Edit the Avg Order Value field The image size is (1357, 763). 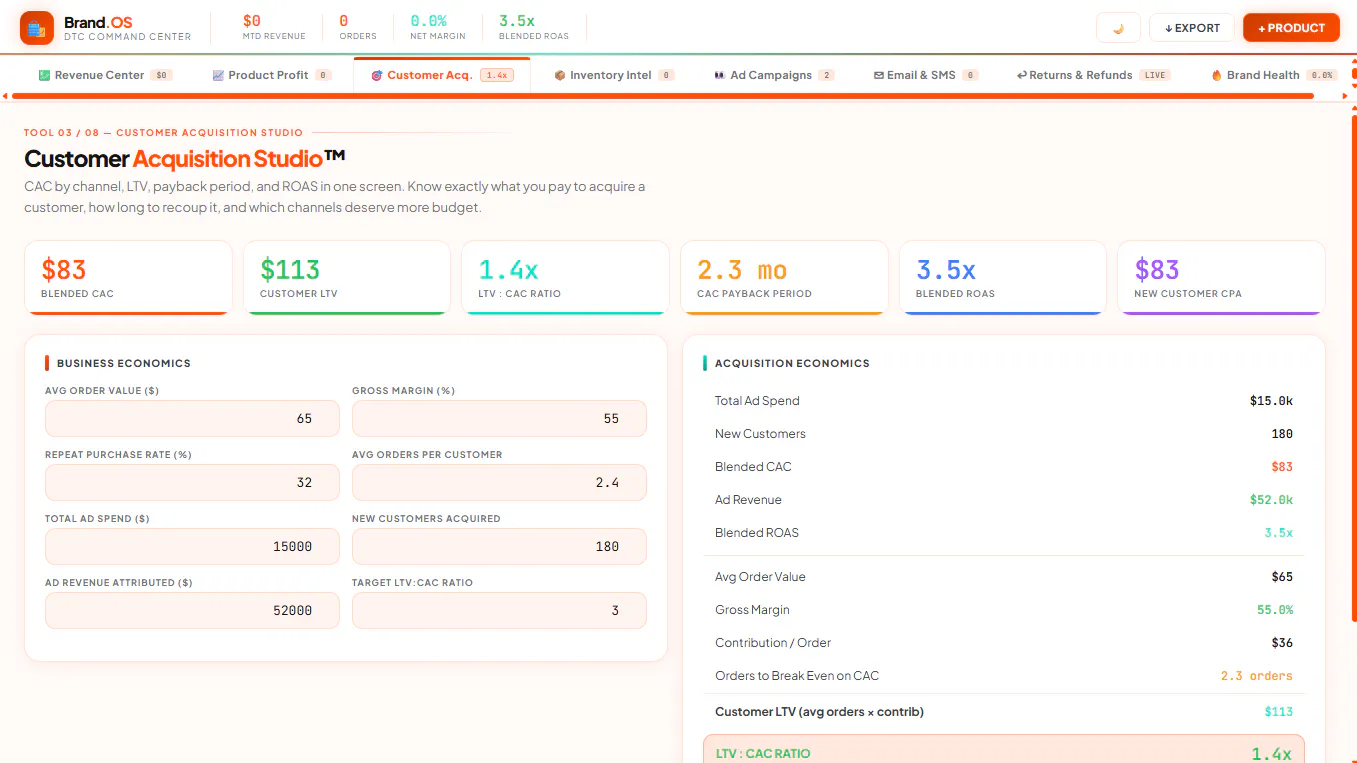(x=192, y=419)
